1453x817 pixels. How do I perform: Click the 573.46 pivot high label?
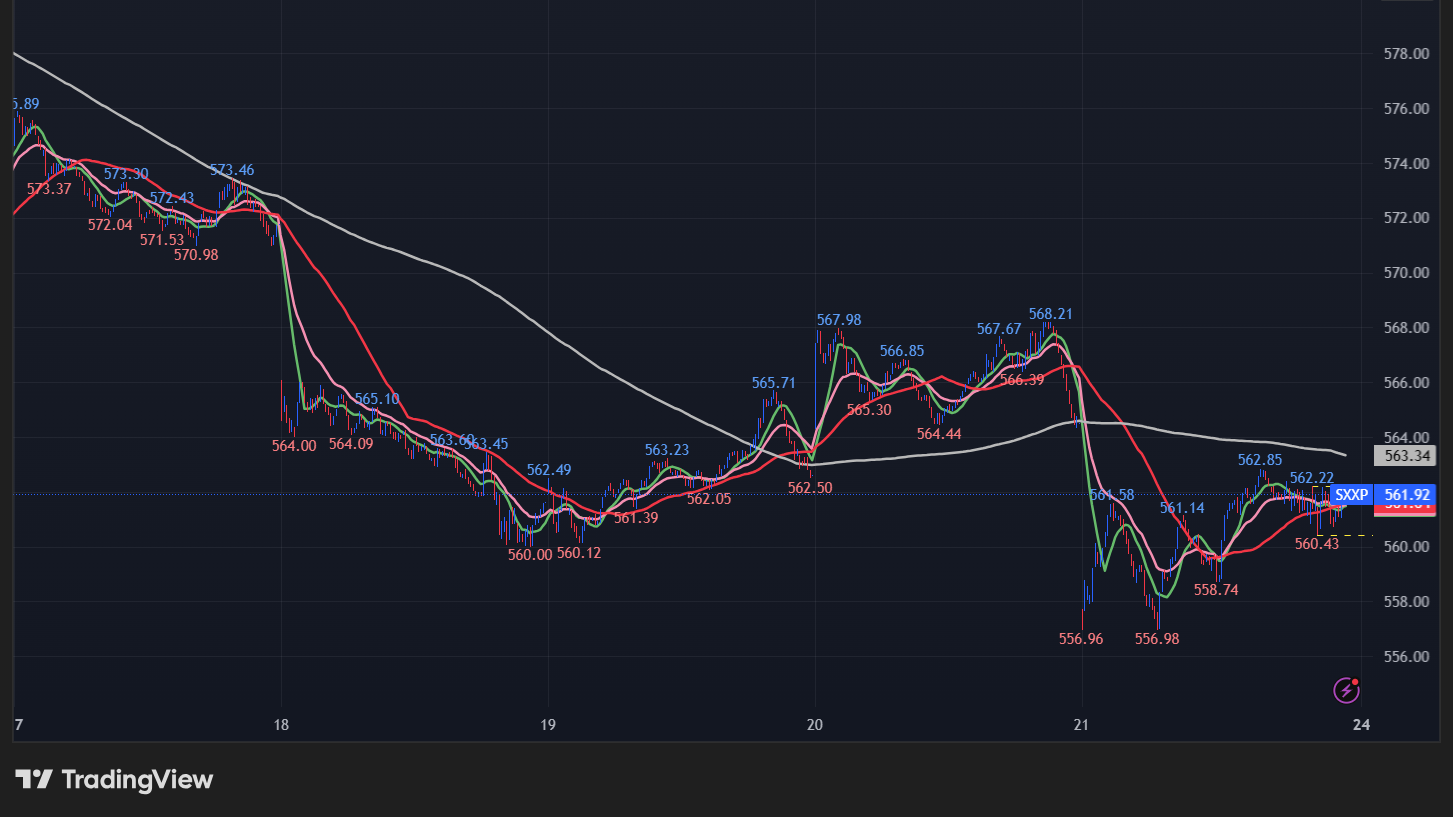click(x=231, y=170)
